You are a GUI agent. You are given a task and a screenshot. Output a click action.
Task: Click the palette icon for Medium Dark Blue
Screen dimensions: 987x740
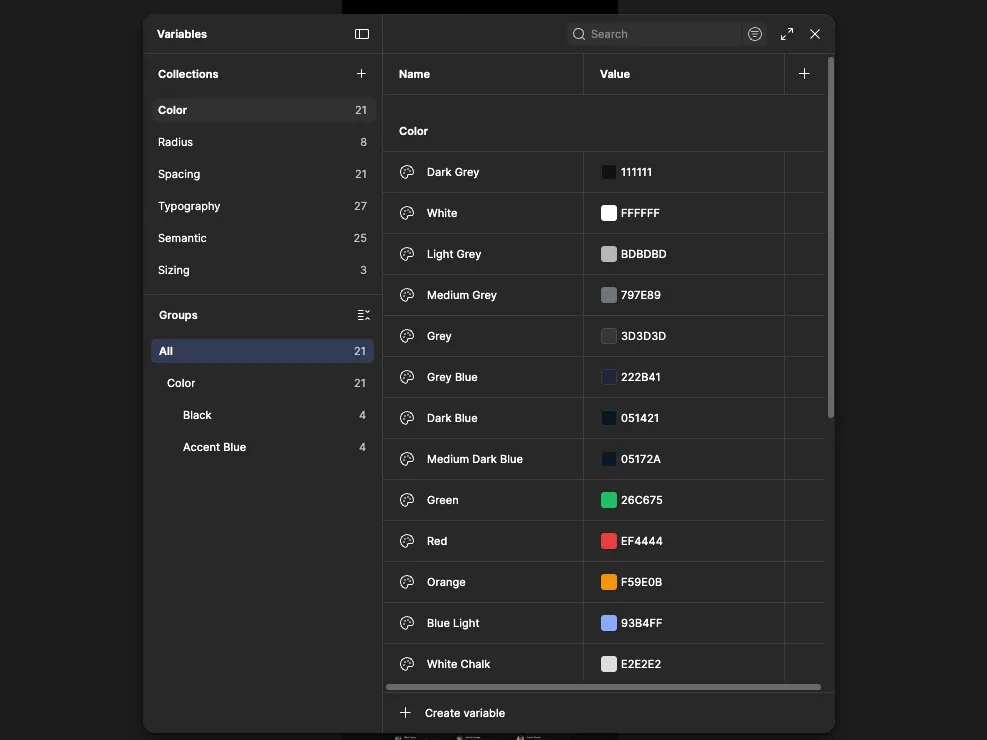click(407, 459)
